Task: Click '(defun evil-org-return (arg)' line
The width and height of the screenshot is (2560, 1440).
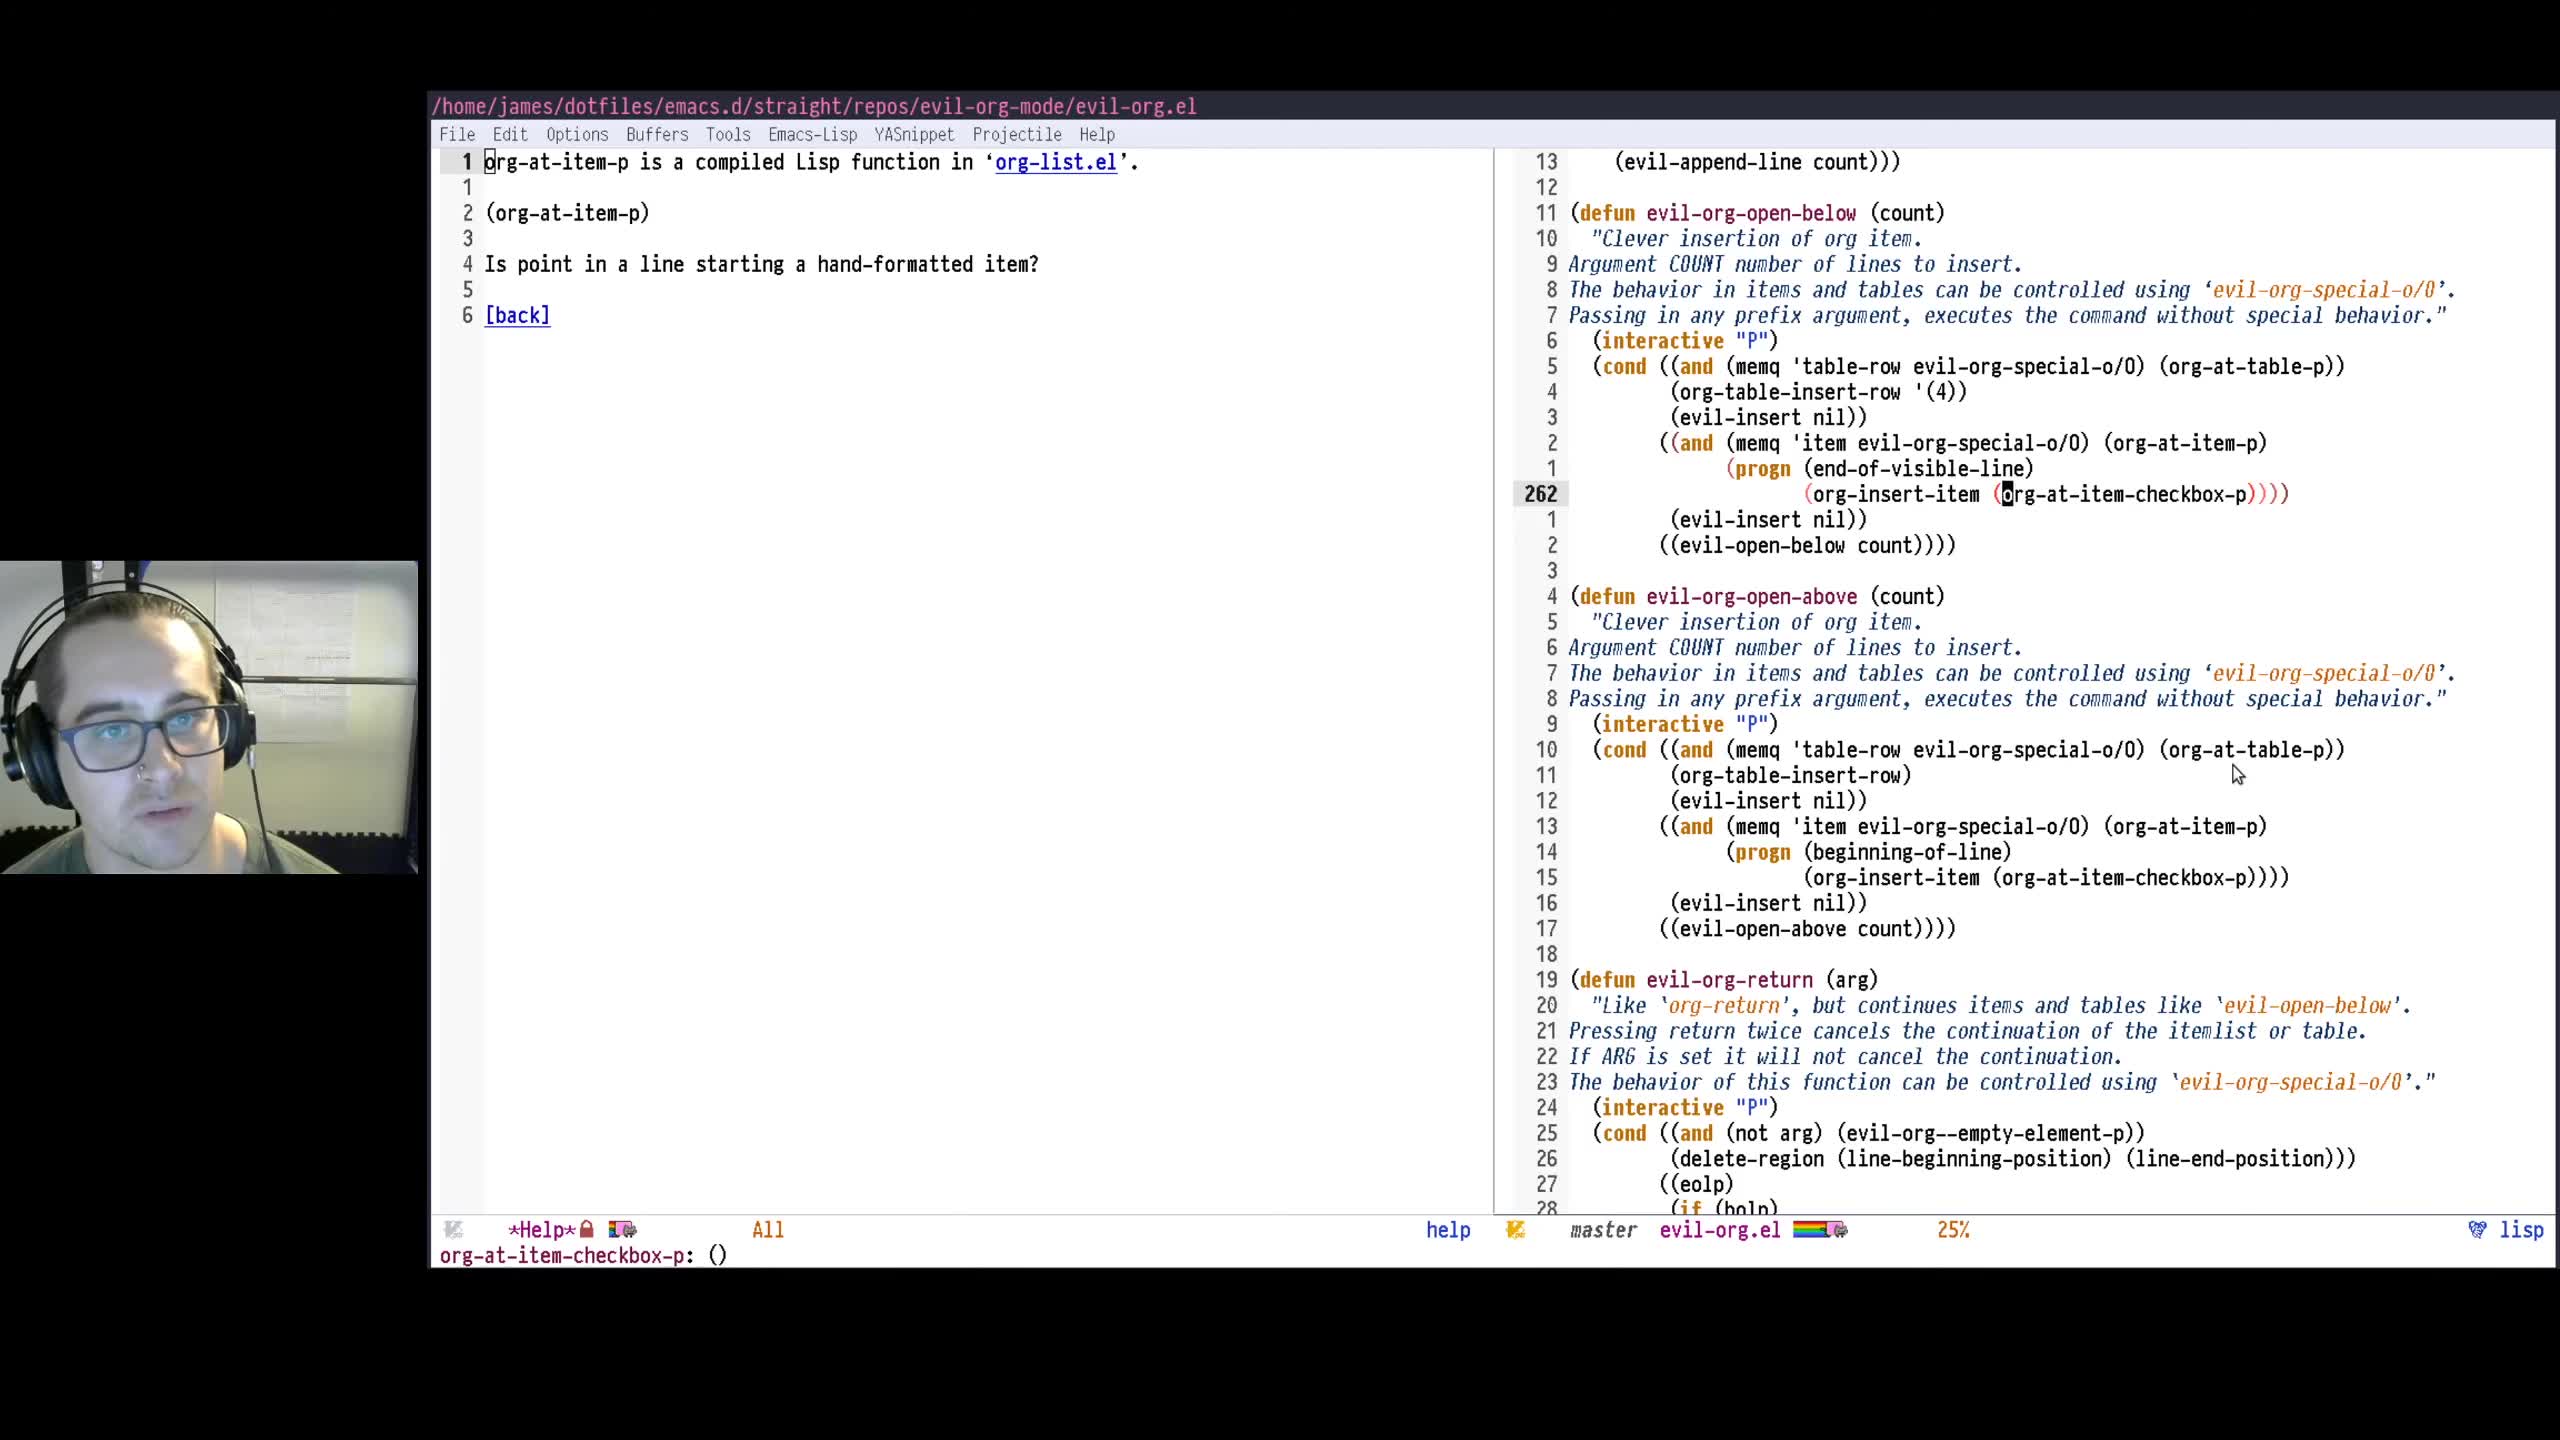Action: click(x=1724, y=980)
